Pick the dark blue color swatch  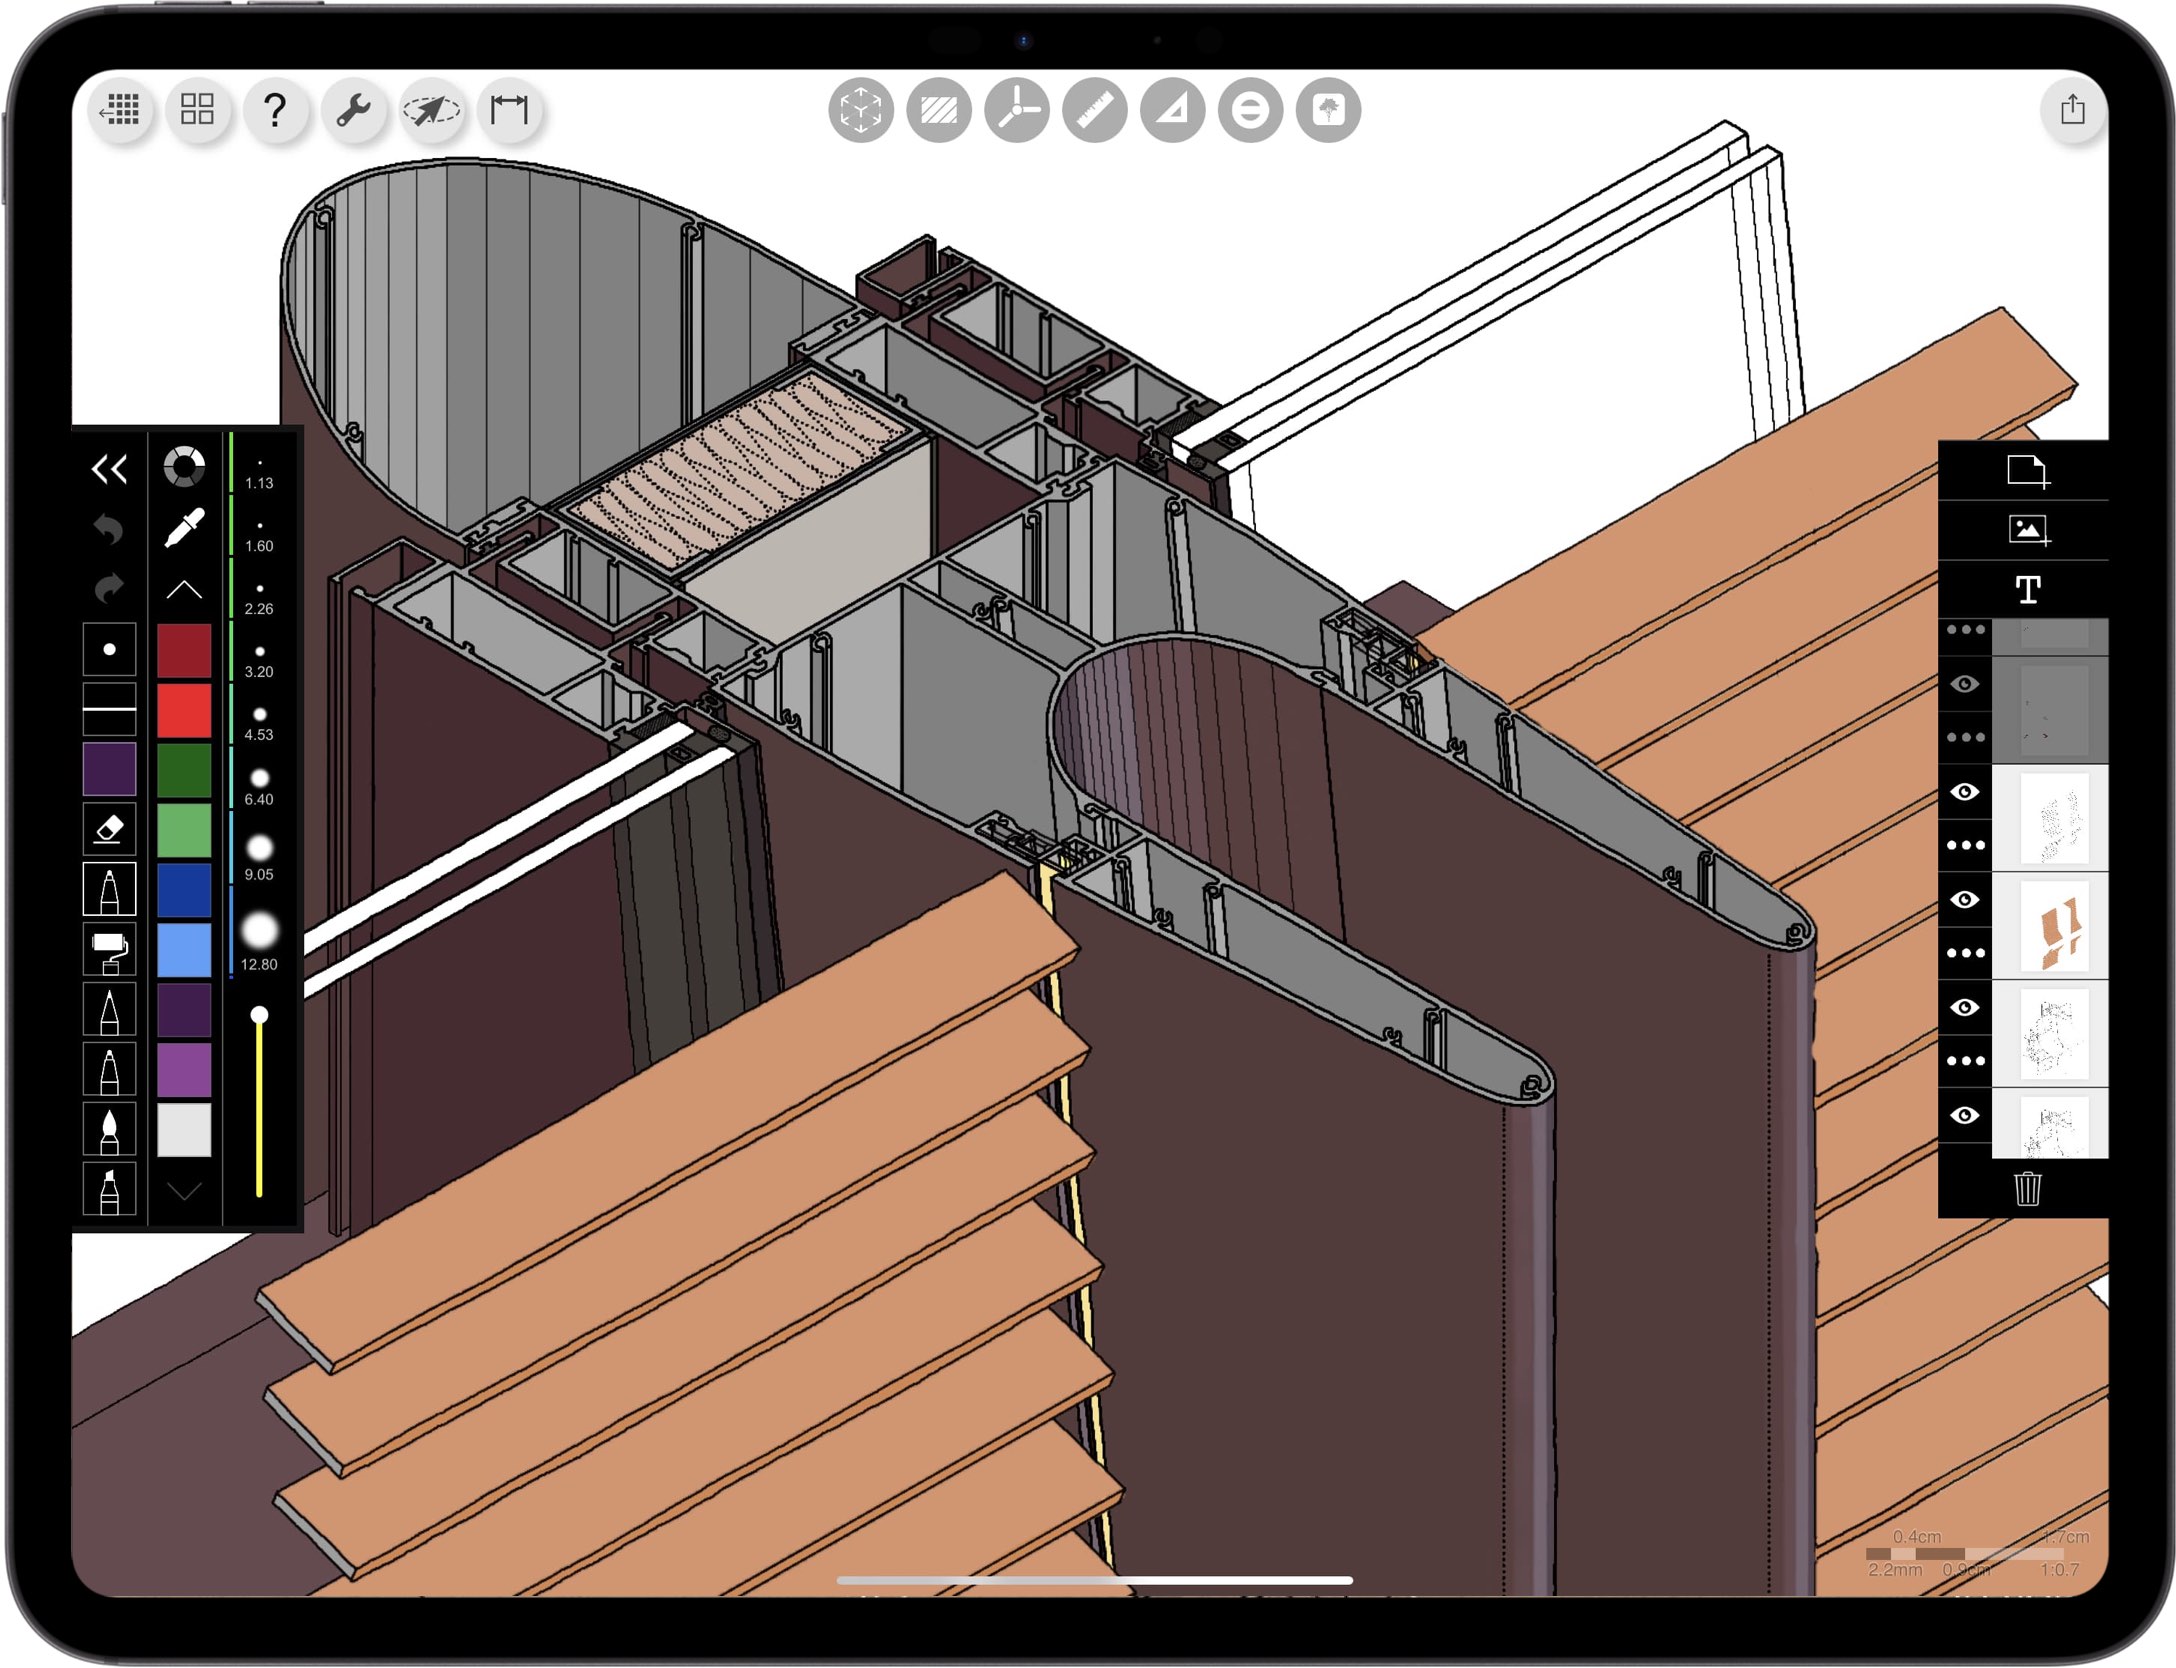point(184,890)
